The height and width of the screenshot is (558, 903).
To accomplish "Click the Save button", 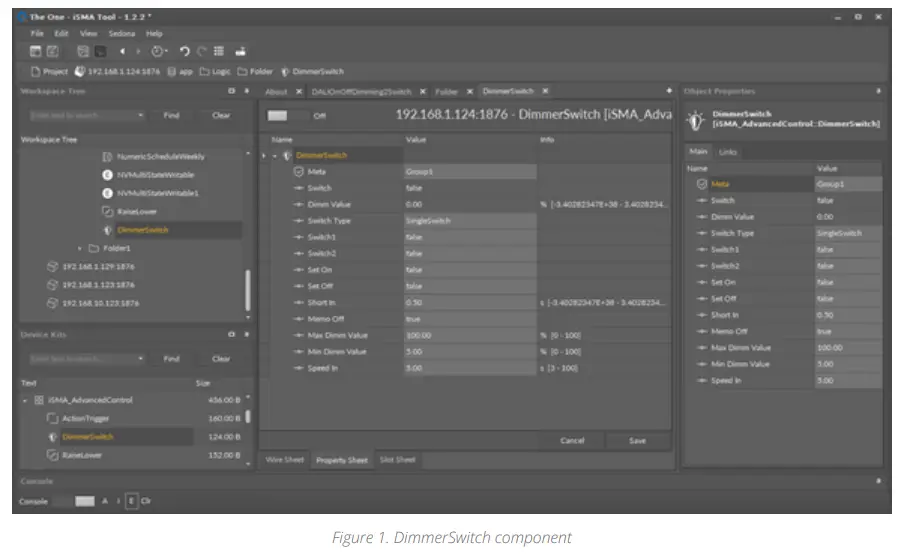I will click(x=636, y=440).
